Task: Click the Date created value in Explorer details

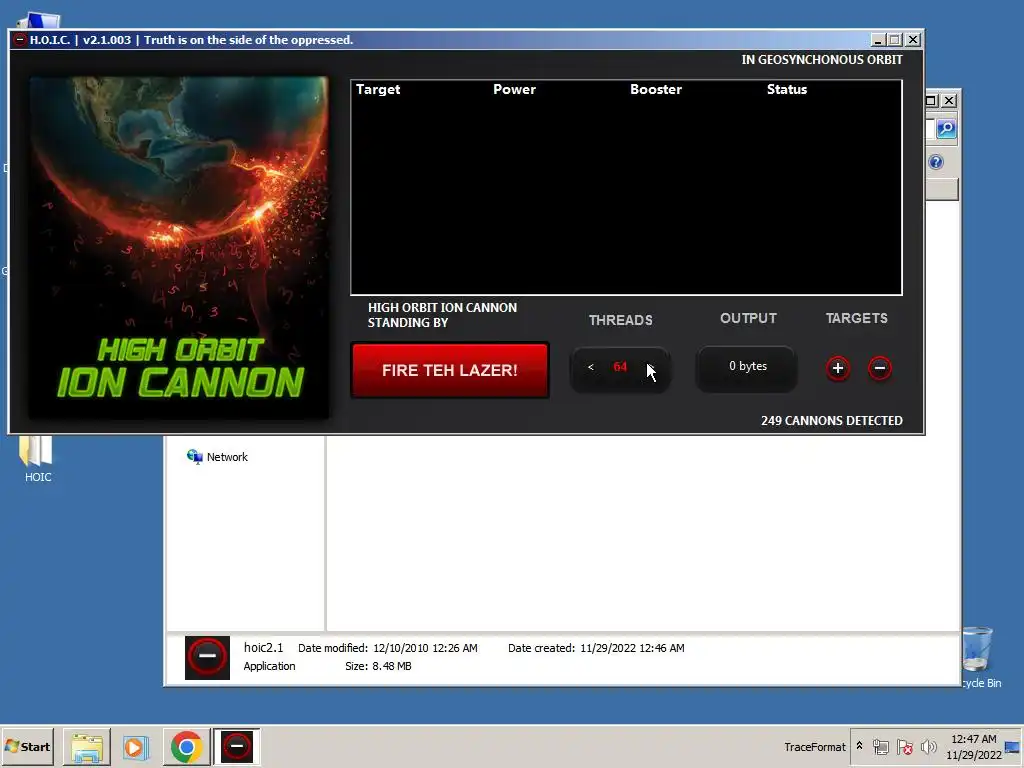Action: pyautogui.click(x=632, y=648)
